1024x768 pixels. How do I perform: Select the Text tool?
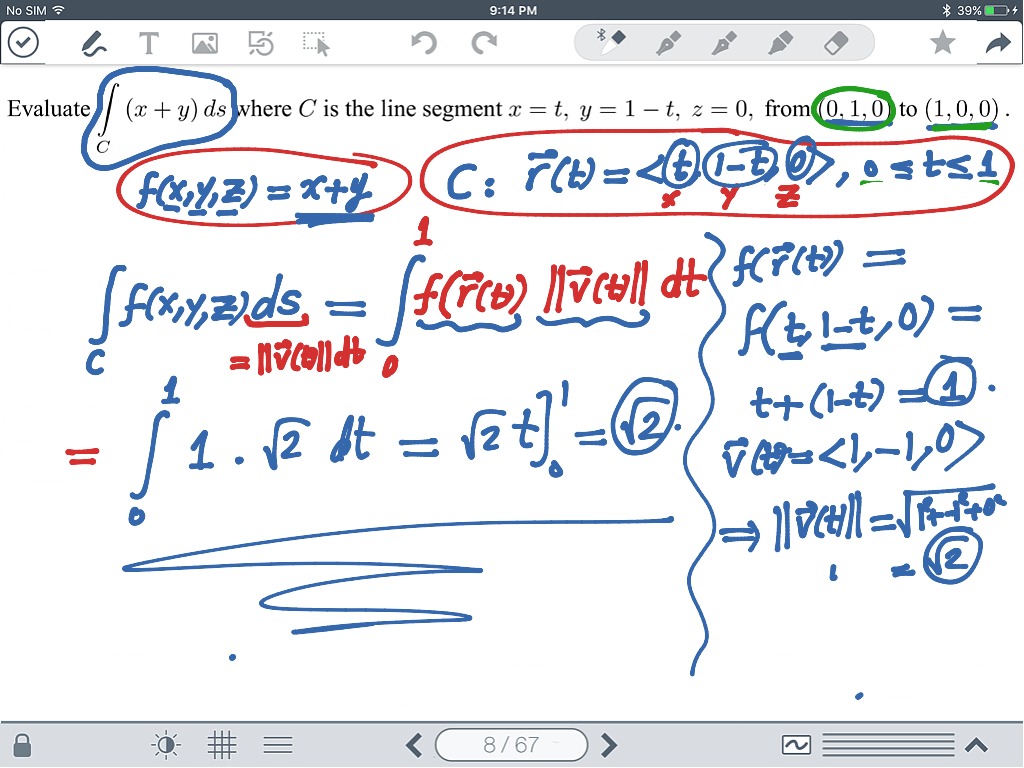149,44
